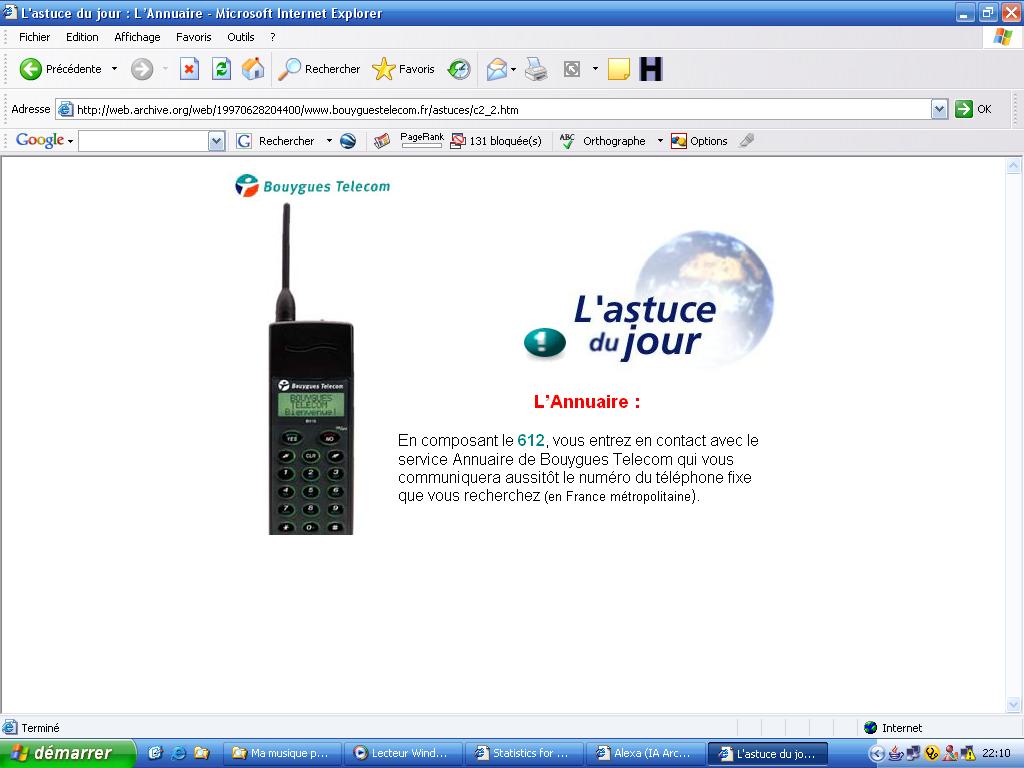Image resolution: width=1024 pixels, height=768 pixels.
Task: Expand hidden system tray icons
Action: [876, 754]
